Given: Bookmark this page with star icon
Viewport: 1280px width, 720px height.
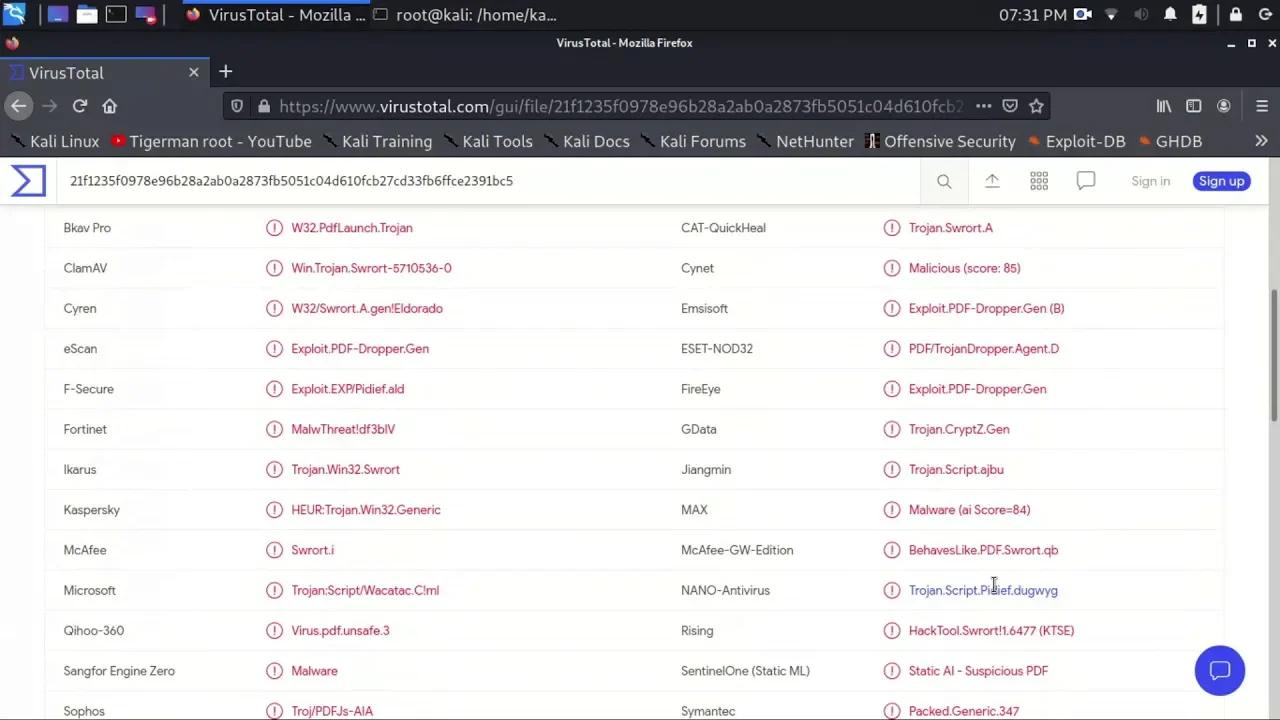Looking at the screenshot, I should [1037, 106].
